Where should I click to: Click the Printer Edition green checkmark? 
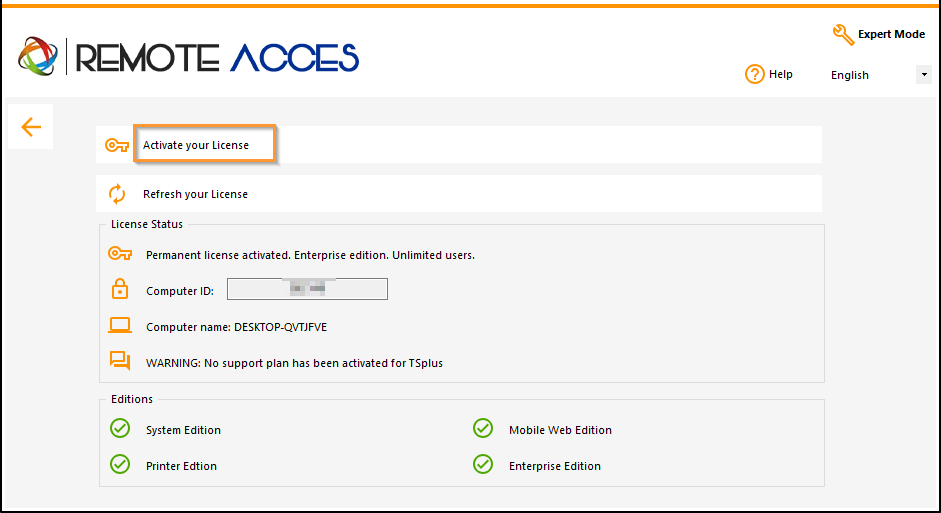(120, 464)
